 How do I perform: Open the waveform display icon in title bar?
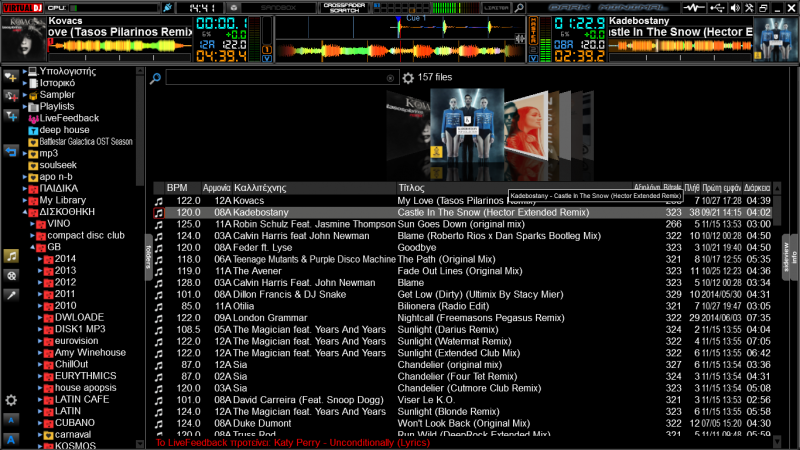coord(693,8)
